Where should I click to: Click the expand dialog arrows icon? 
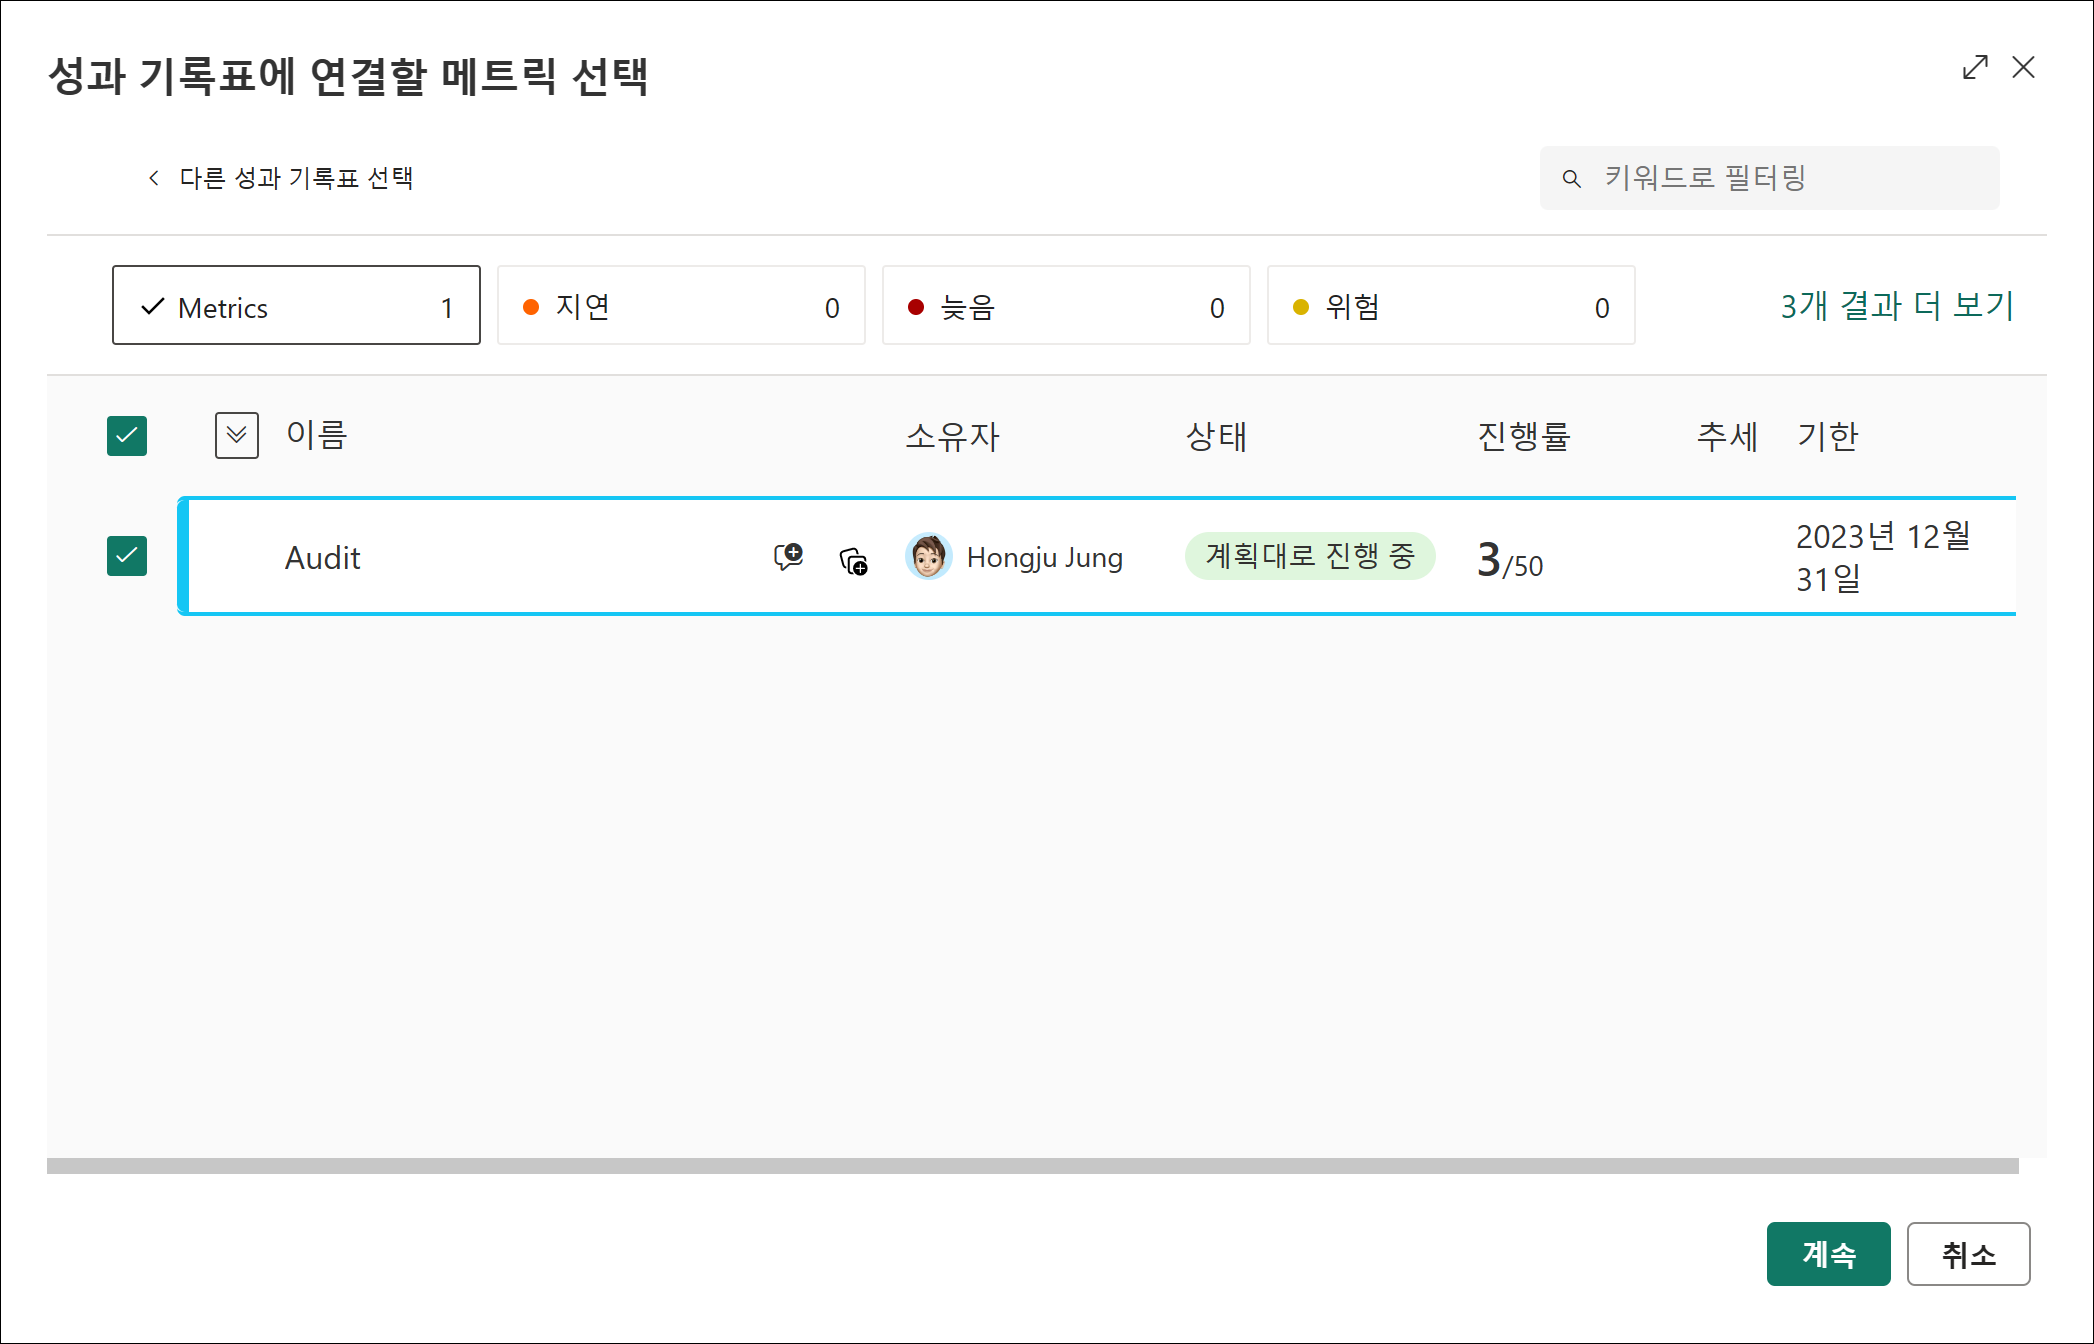tap(1974, 68)
